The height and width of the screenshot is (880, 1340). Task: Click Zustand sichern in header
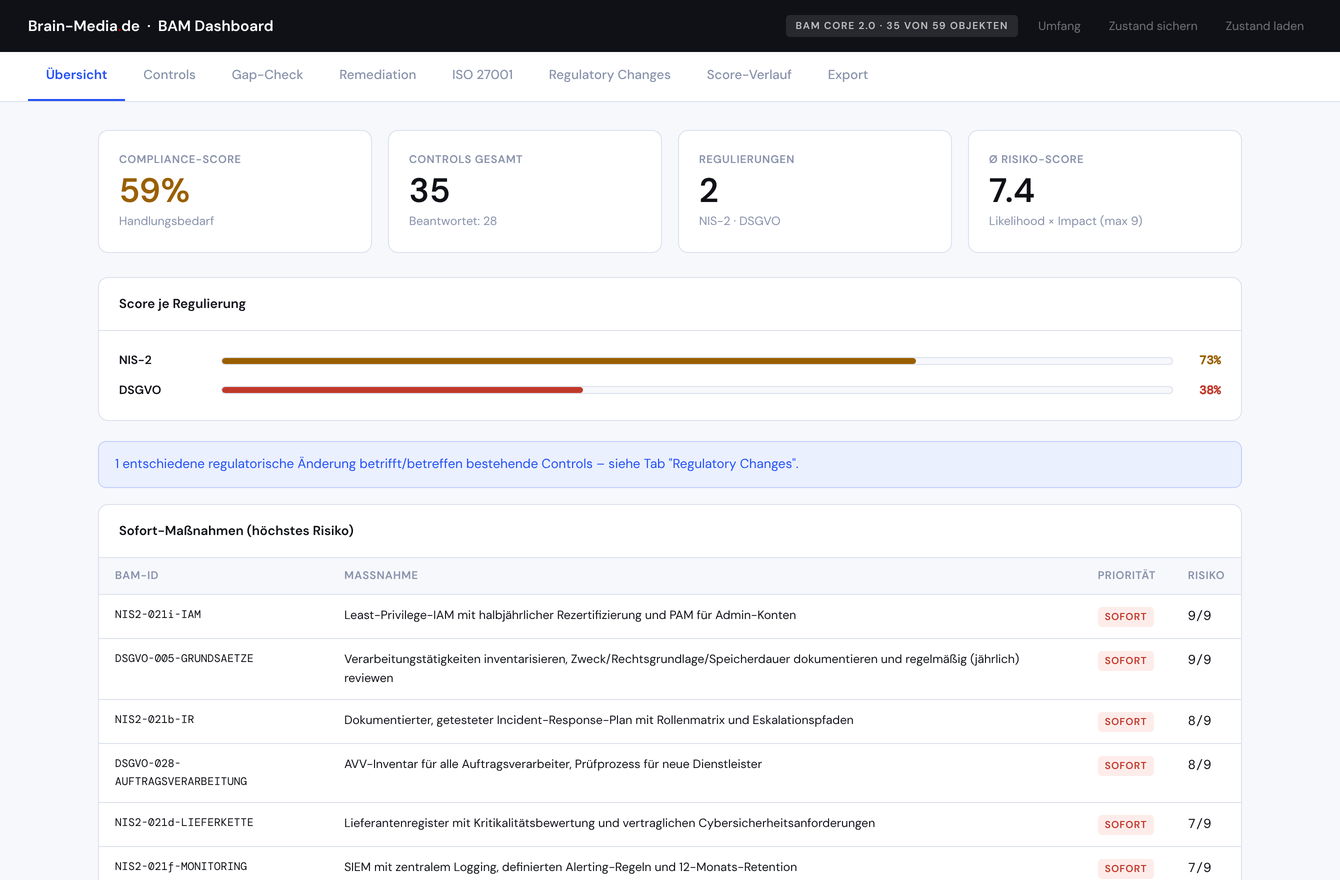[x=1152, y=26]
